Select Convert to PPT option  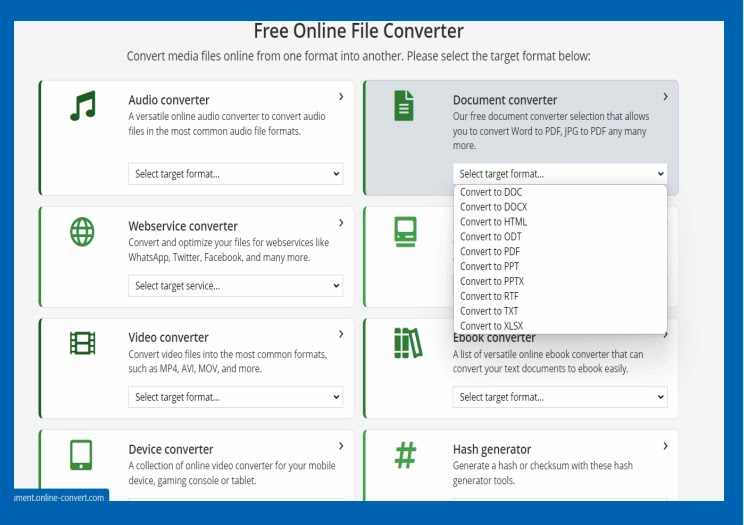[x=560, y=266]
